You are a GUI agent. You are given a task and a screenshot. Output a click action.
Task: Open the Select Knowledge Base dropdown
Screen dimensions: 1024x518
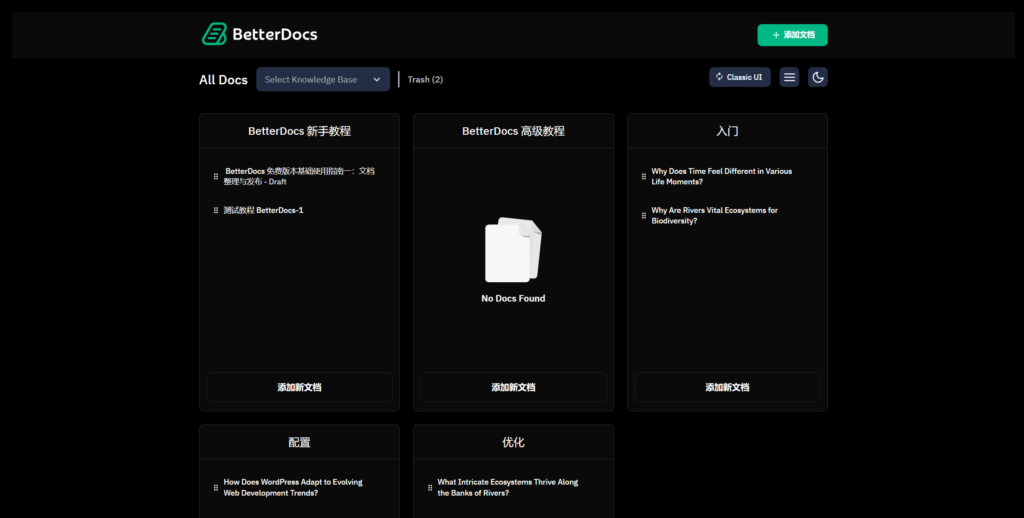point(323,80)
